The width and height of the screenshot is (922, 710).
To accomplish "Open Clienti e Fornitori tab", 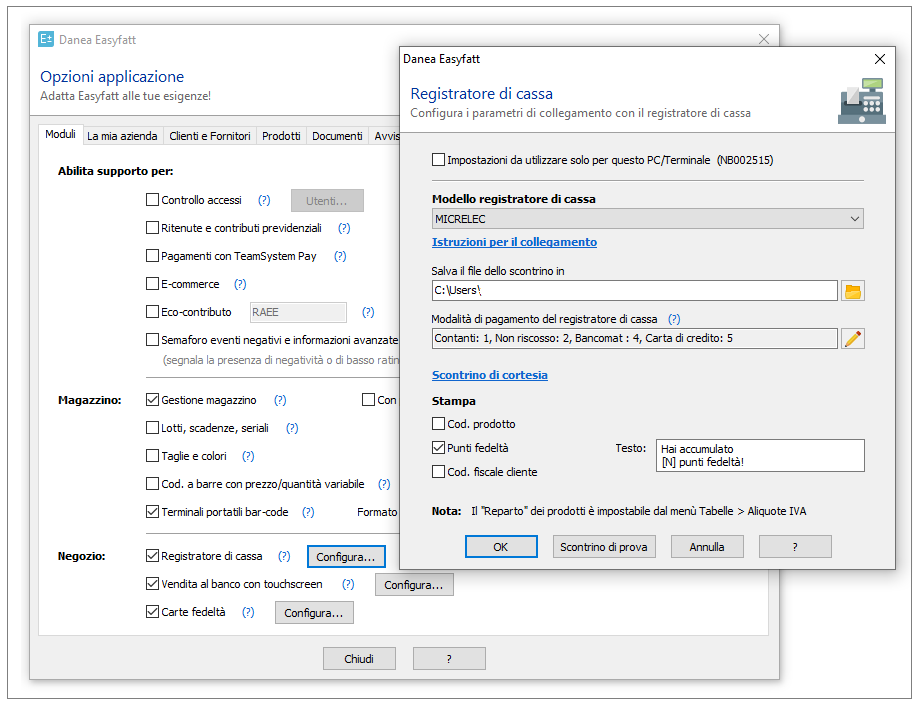I will 210,136.
